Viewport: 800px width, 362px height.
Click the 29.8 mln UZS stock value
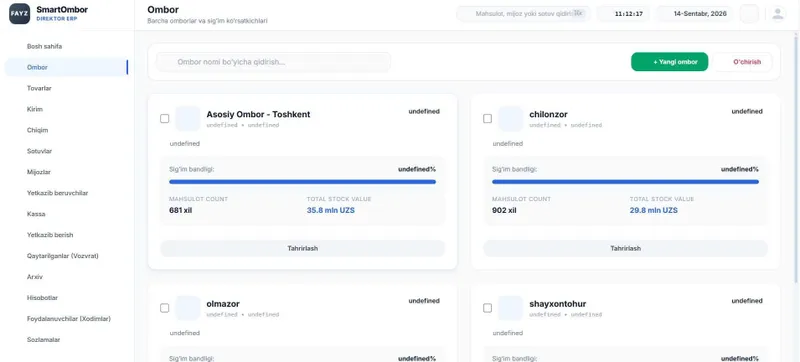point(654,210)
